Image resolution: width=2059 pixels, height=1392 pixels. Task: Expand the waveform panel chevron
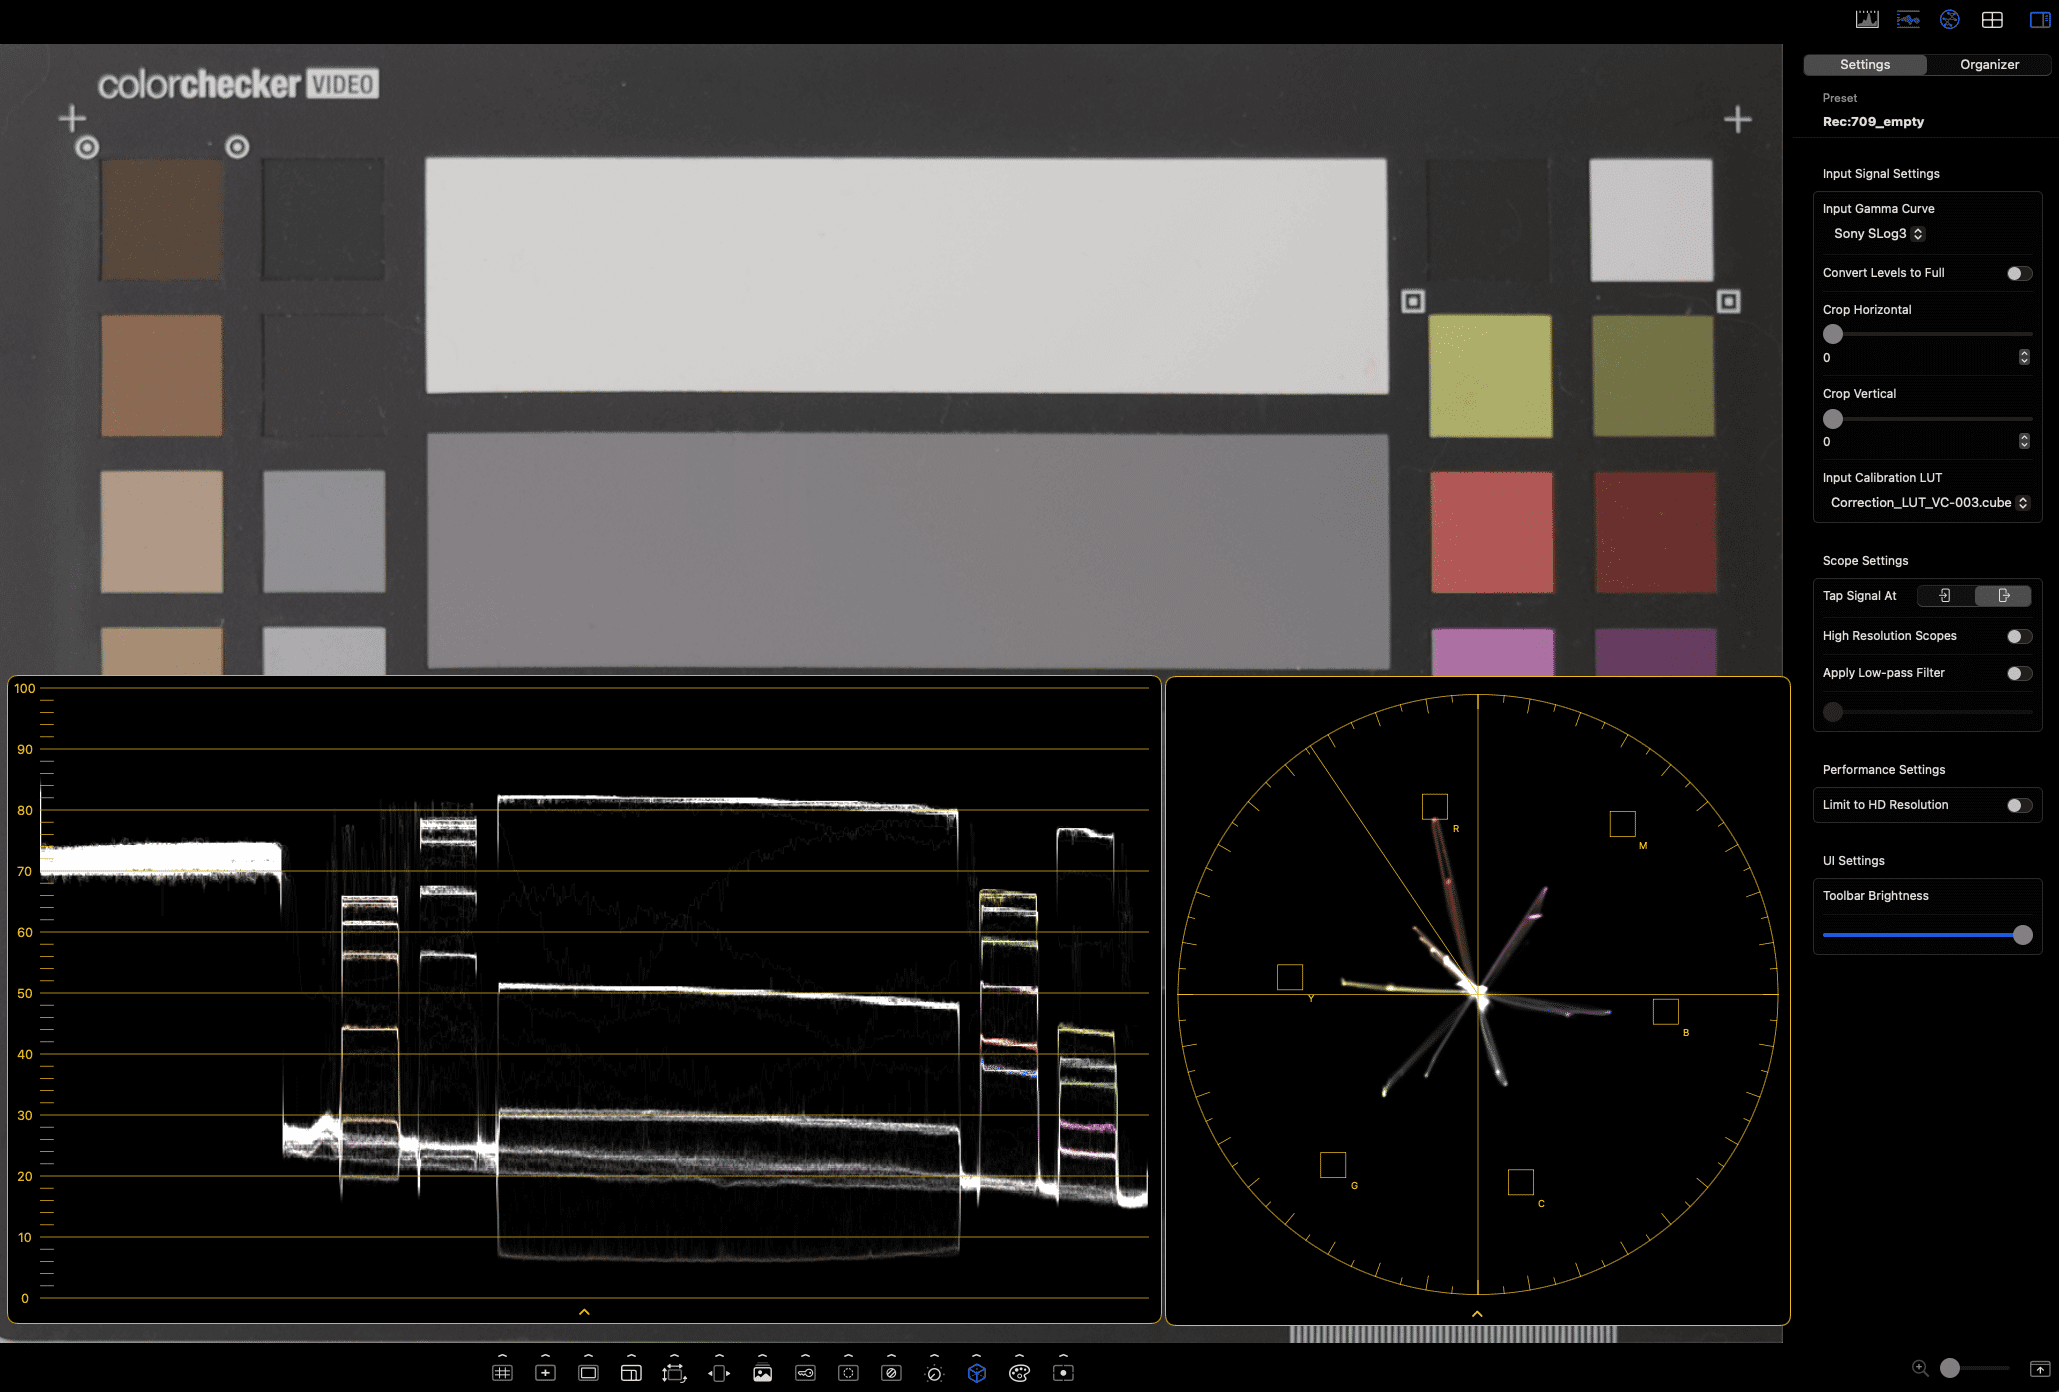coord(584,1312)
